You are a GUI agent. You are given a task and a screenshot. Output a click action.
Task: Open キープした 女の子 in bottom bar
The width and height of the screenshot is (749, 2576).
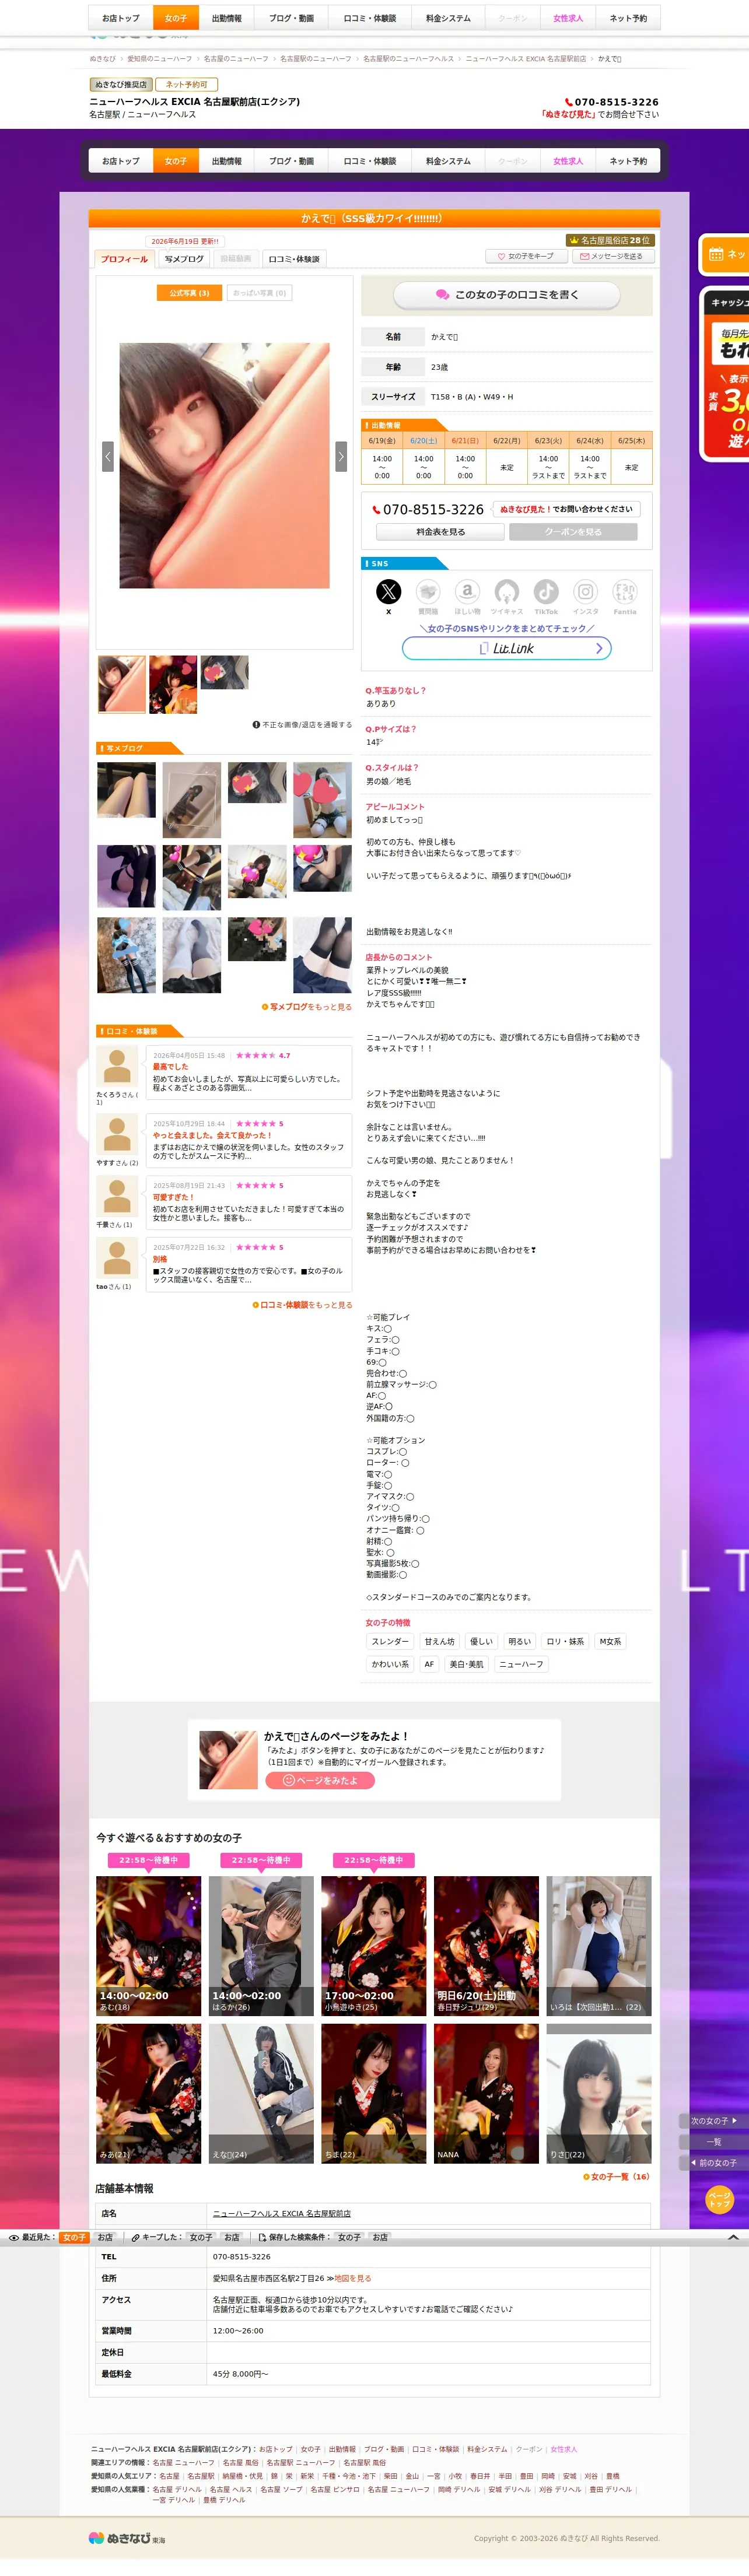pyautogui.click(x=201, y=2237)
